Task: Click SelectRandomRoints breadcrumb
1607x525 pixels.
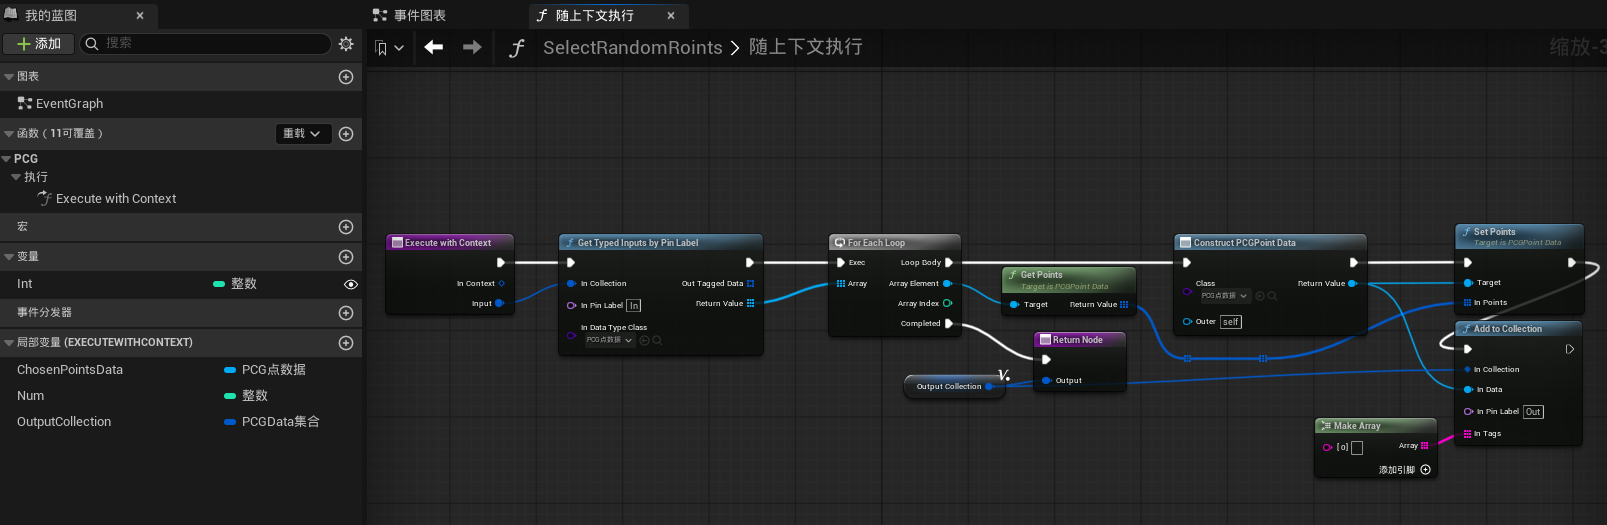Action: point(632,48)
